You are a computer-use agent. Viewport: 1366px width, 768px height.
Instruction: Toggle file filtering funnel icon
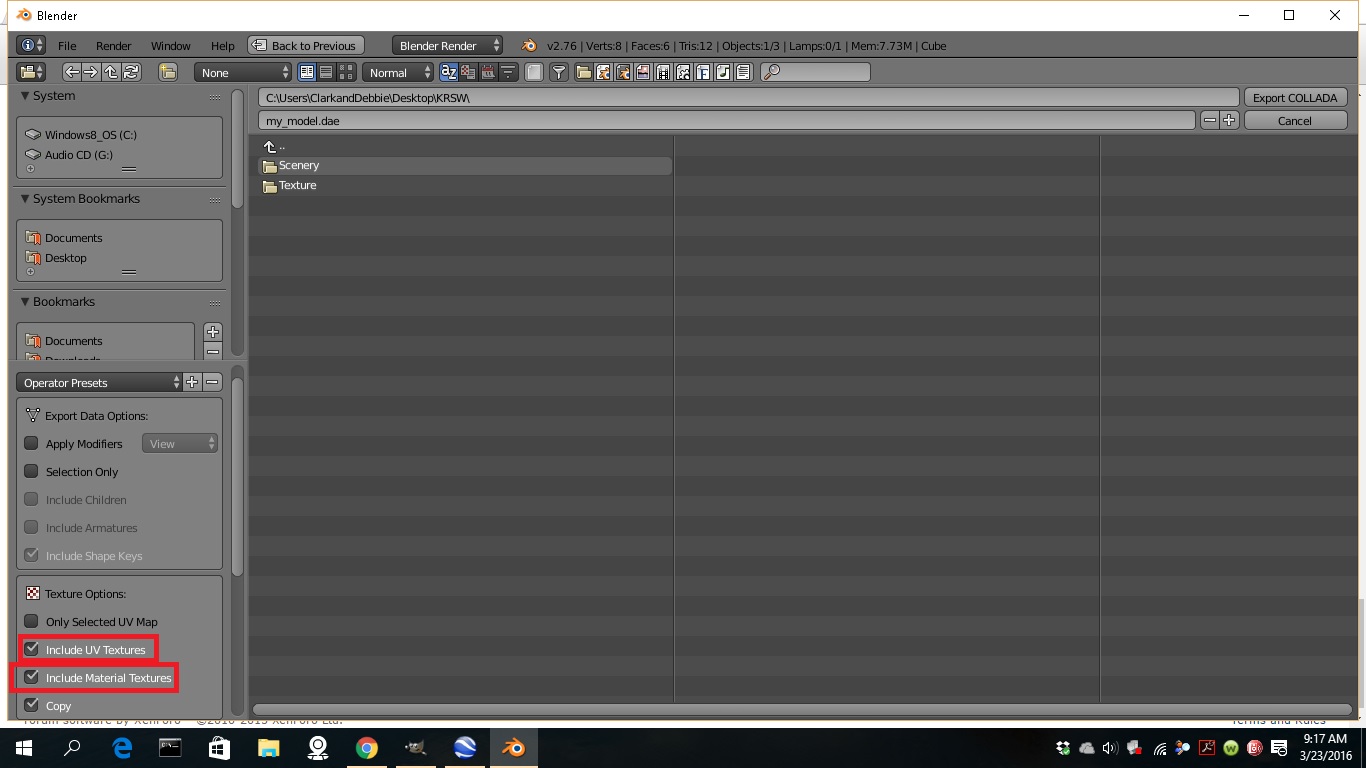pos(559,72)
